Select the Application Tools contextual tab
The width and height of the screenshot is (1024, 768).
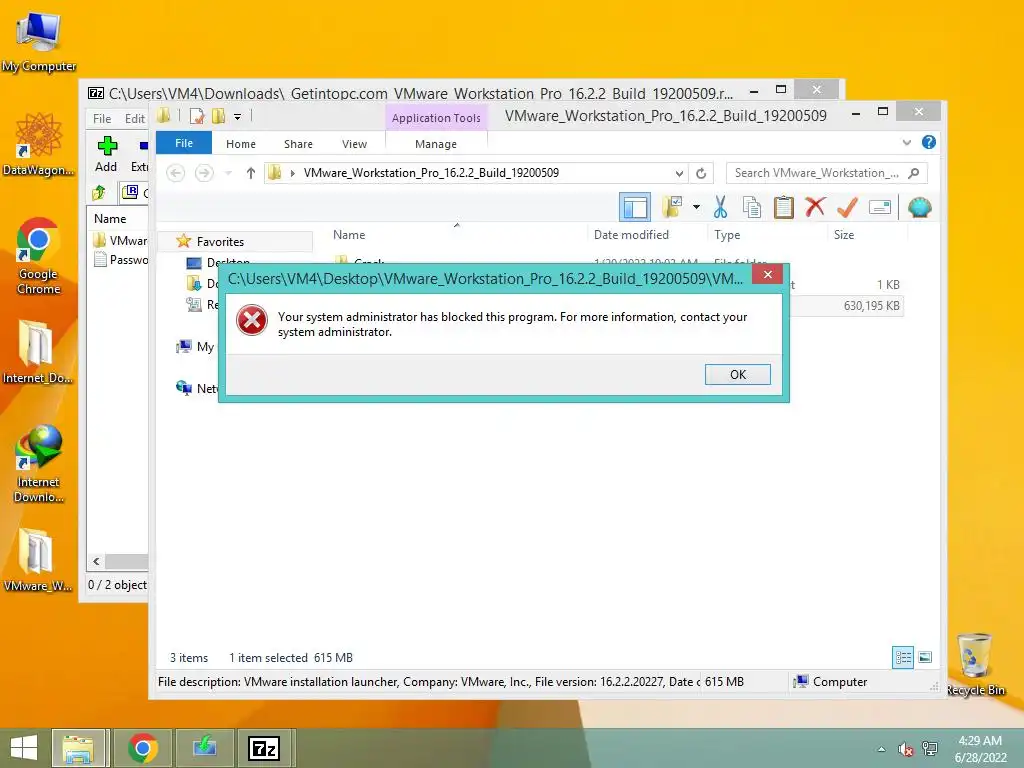pyautogui.click(x=436, y=118)
